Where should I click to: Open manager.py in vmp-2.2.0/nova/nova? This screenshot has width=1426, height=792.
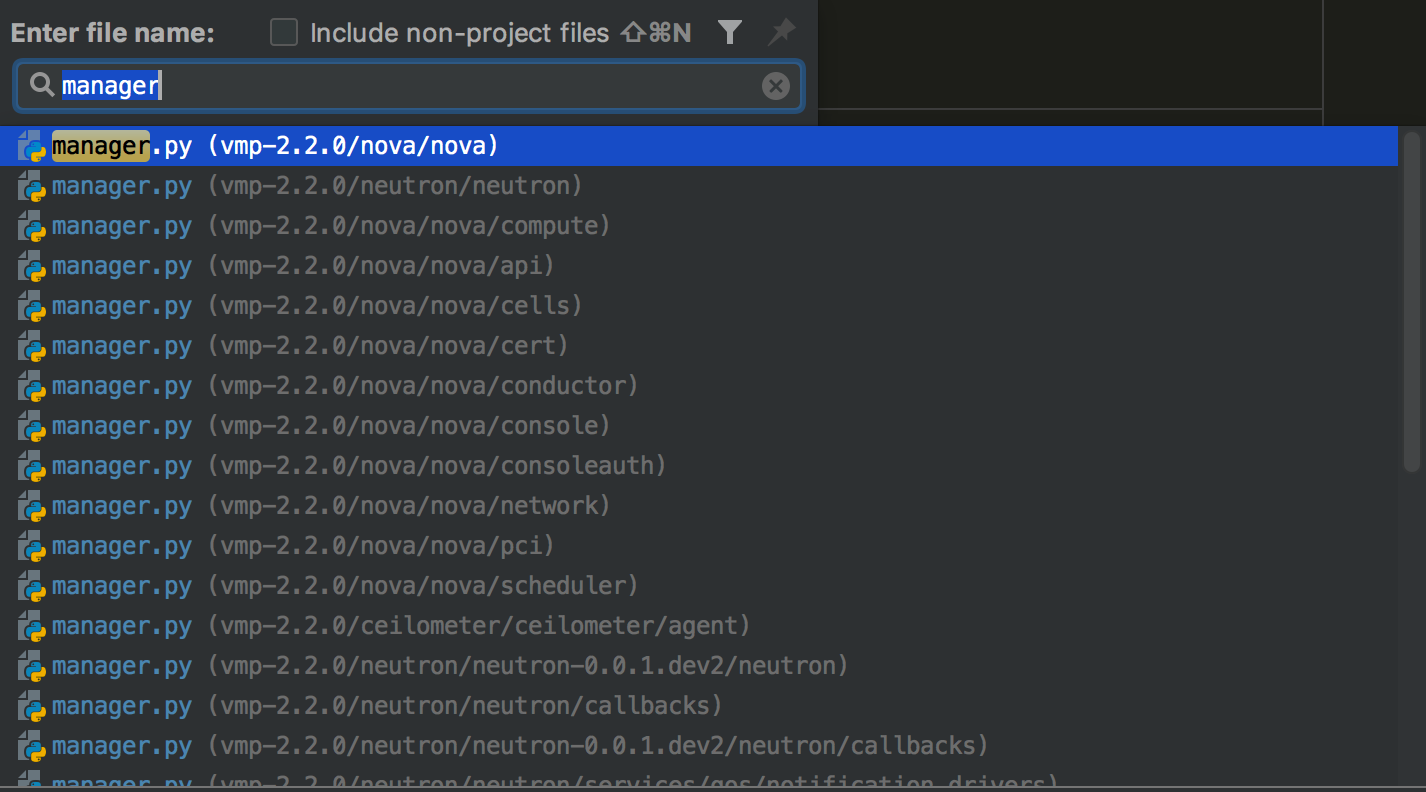click(x=275, y=146)
